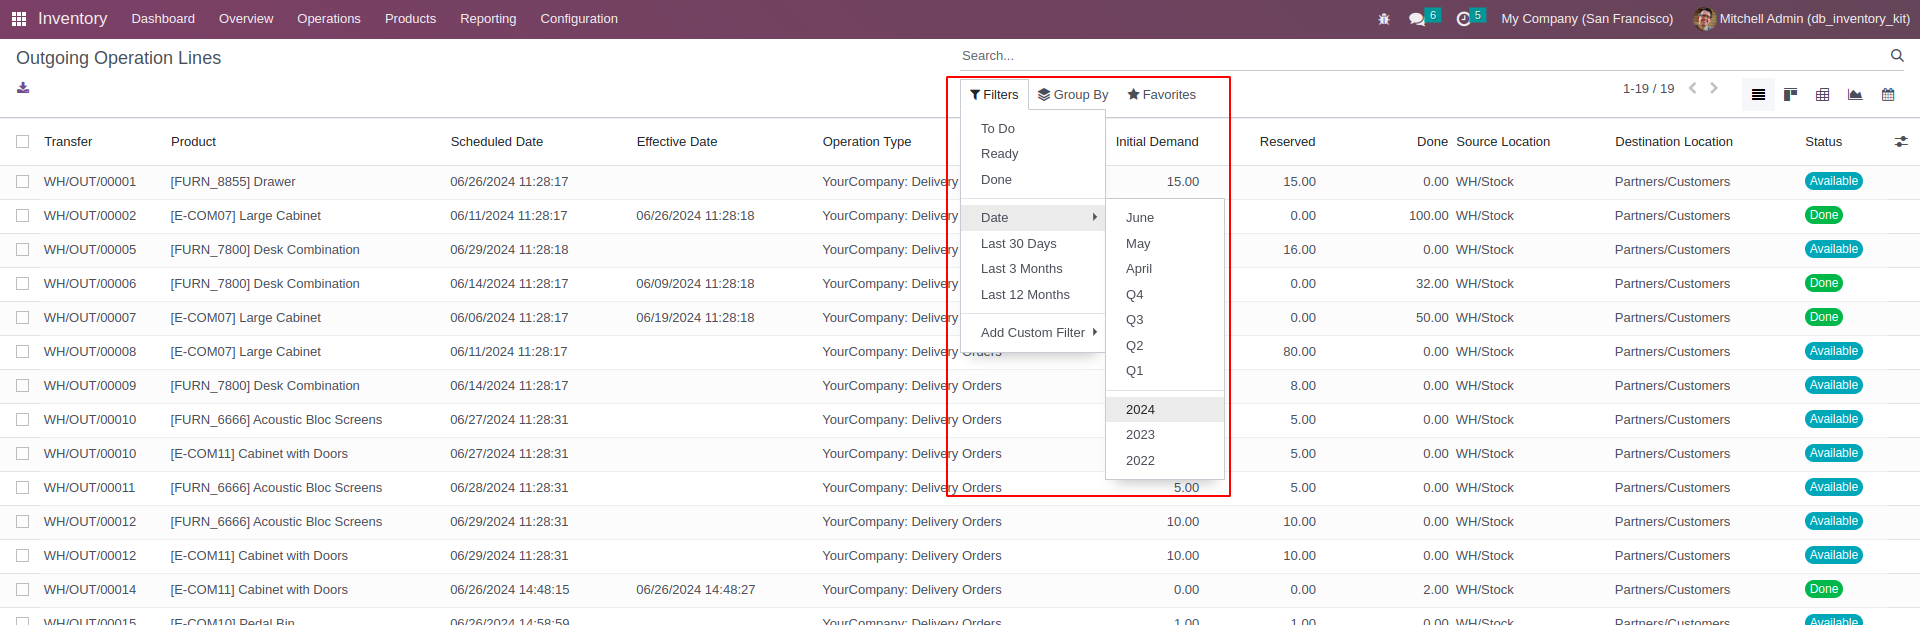Open the Configuration menu
This screenshot has height=625, width=1920.
pos(579,19)
